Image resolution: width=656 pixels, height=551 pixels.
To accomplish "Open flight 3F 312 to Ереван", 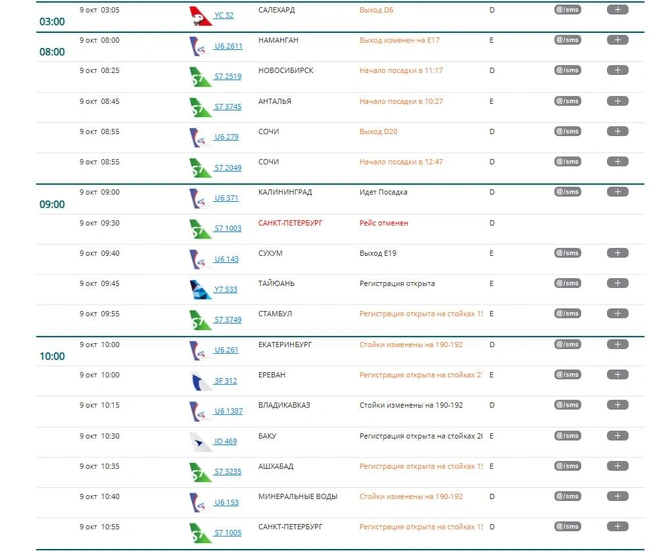I will pos(226,381).
